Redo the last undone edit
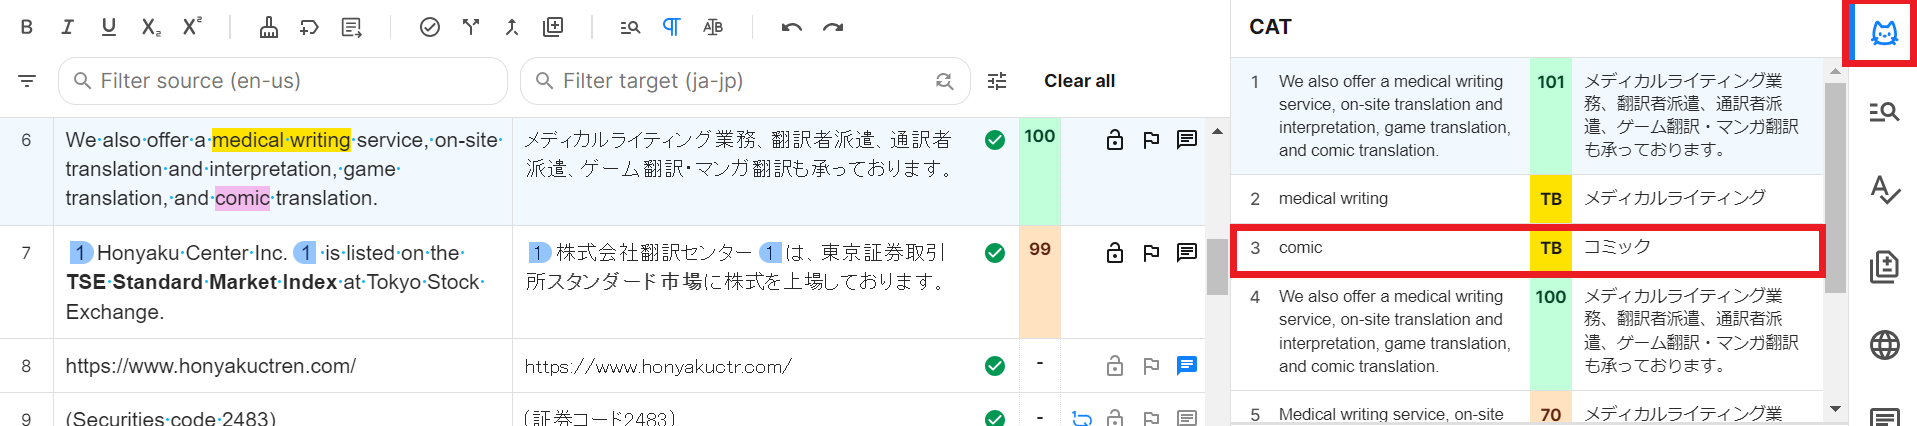The width and height of the screenshot is (1917, 426). pyautogui.click(x=833, y=27)
